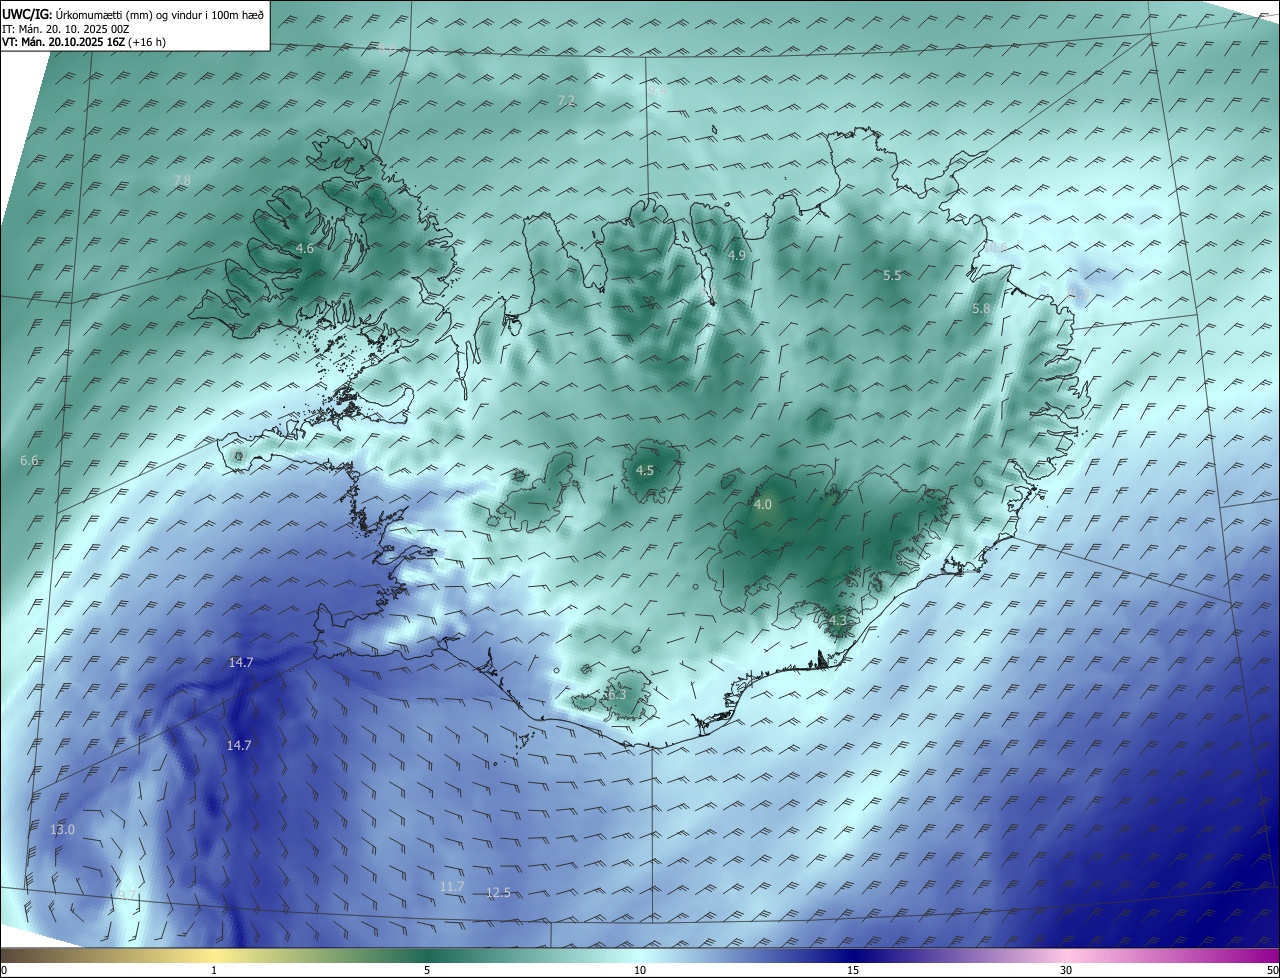Click the 4.3 value label on the map
This screenshot has width=1280, height=978.
tap(838, 621)
